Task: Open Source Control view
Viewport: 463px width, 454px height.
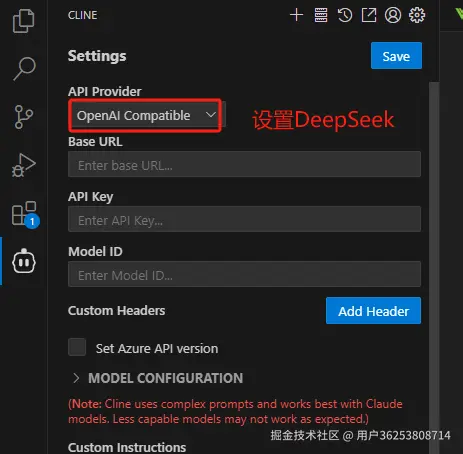Action: point(23,117)
